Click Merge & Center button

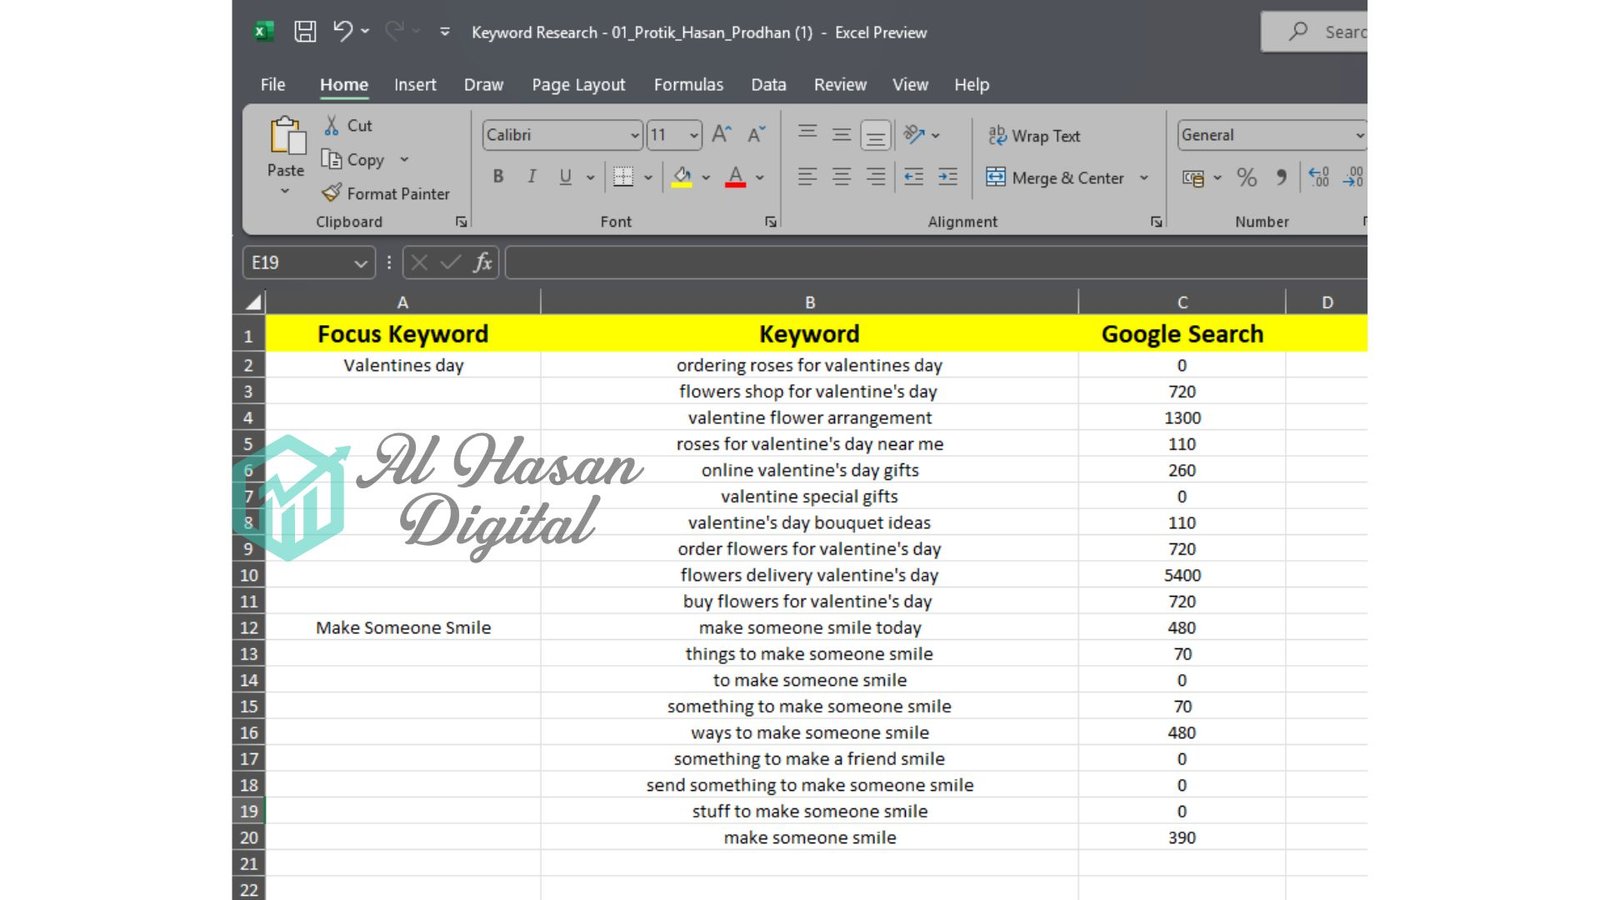(x=1056, y=178)
